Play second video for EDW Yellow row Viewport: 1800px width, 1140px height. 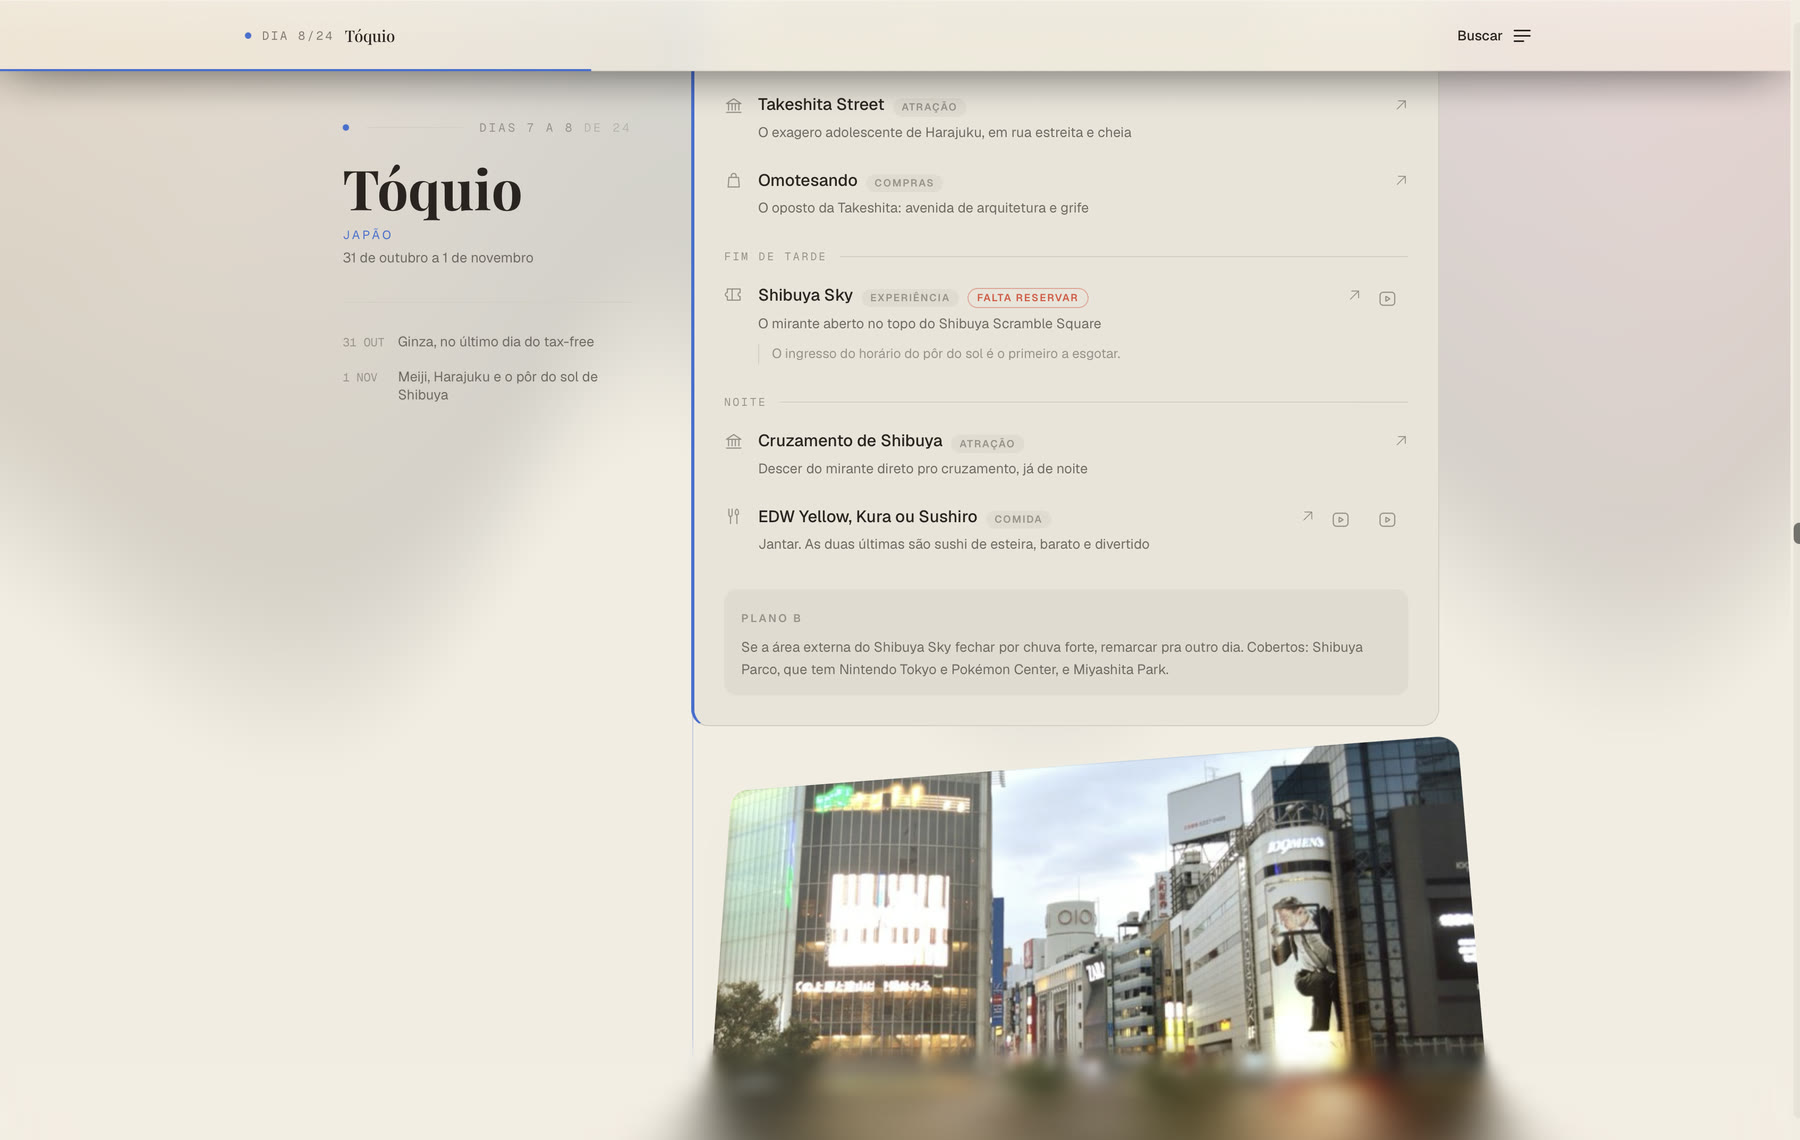click(x=1387, y=520)
